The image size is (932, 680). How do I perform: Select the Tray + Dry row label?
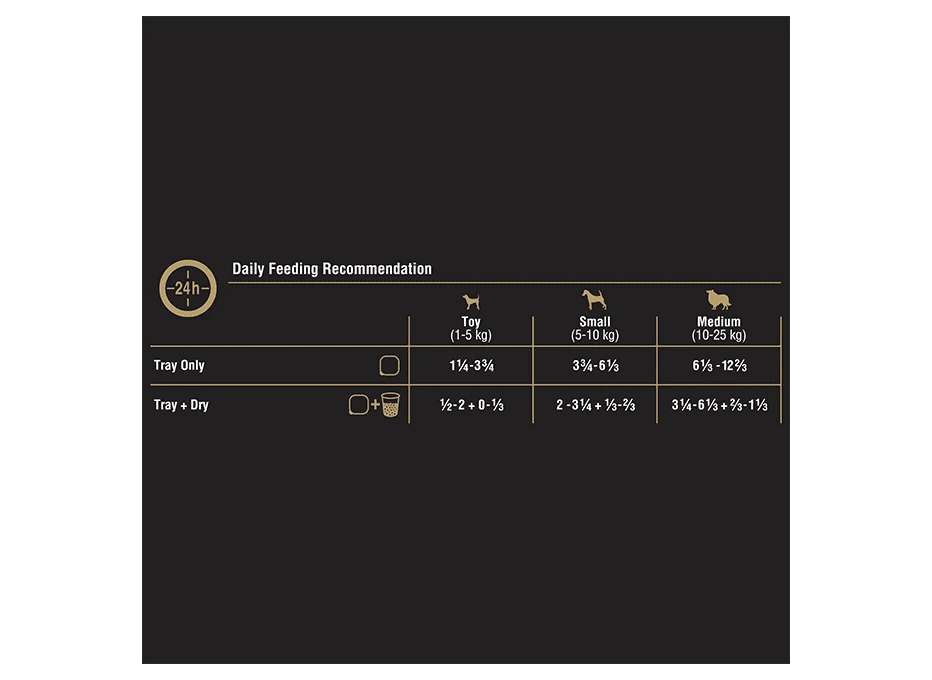tap(181, 405)
